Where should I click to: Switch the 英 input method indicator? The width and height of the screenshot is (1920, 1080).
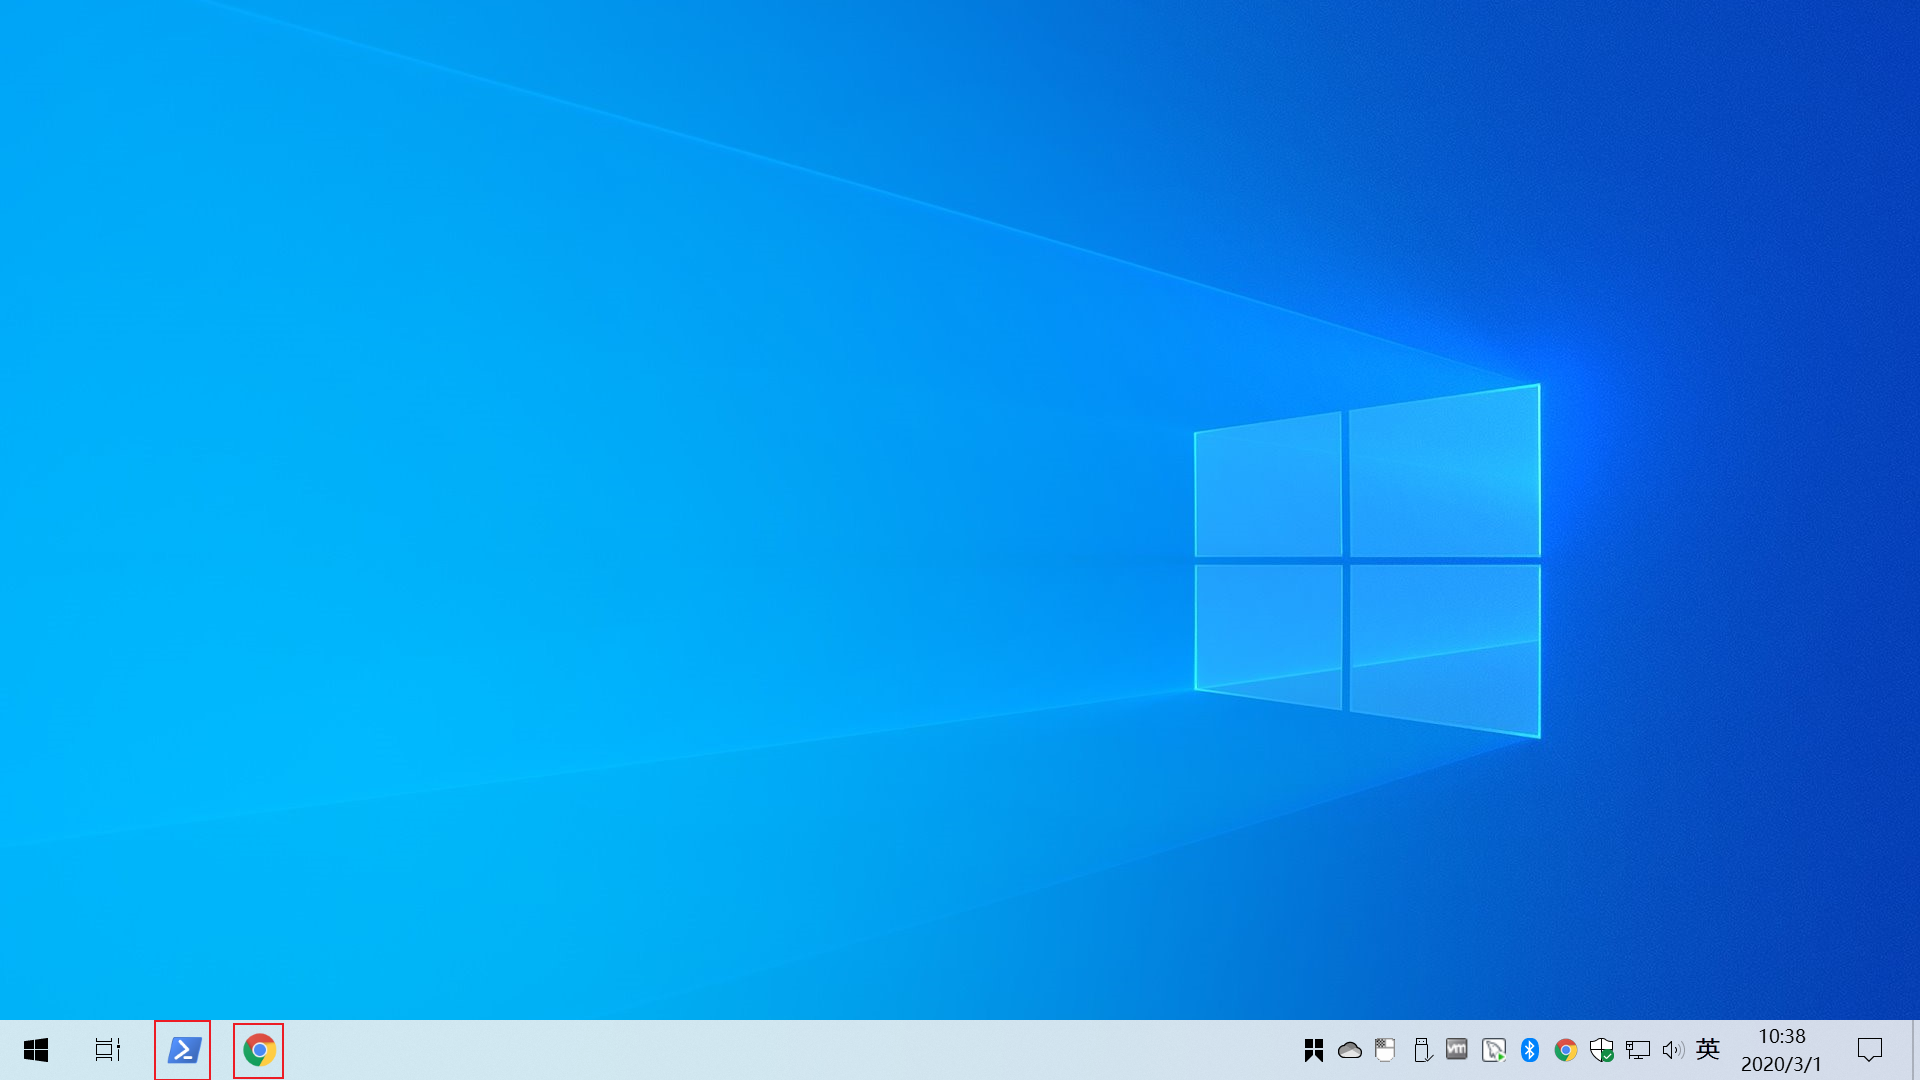1708,1049
